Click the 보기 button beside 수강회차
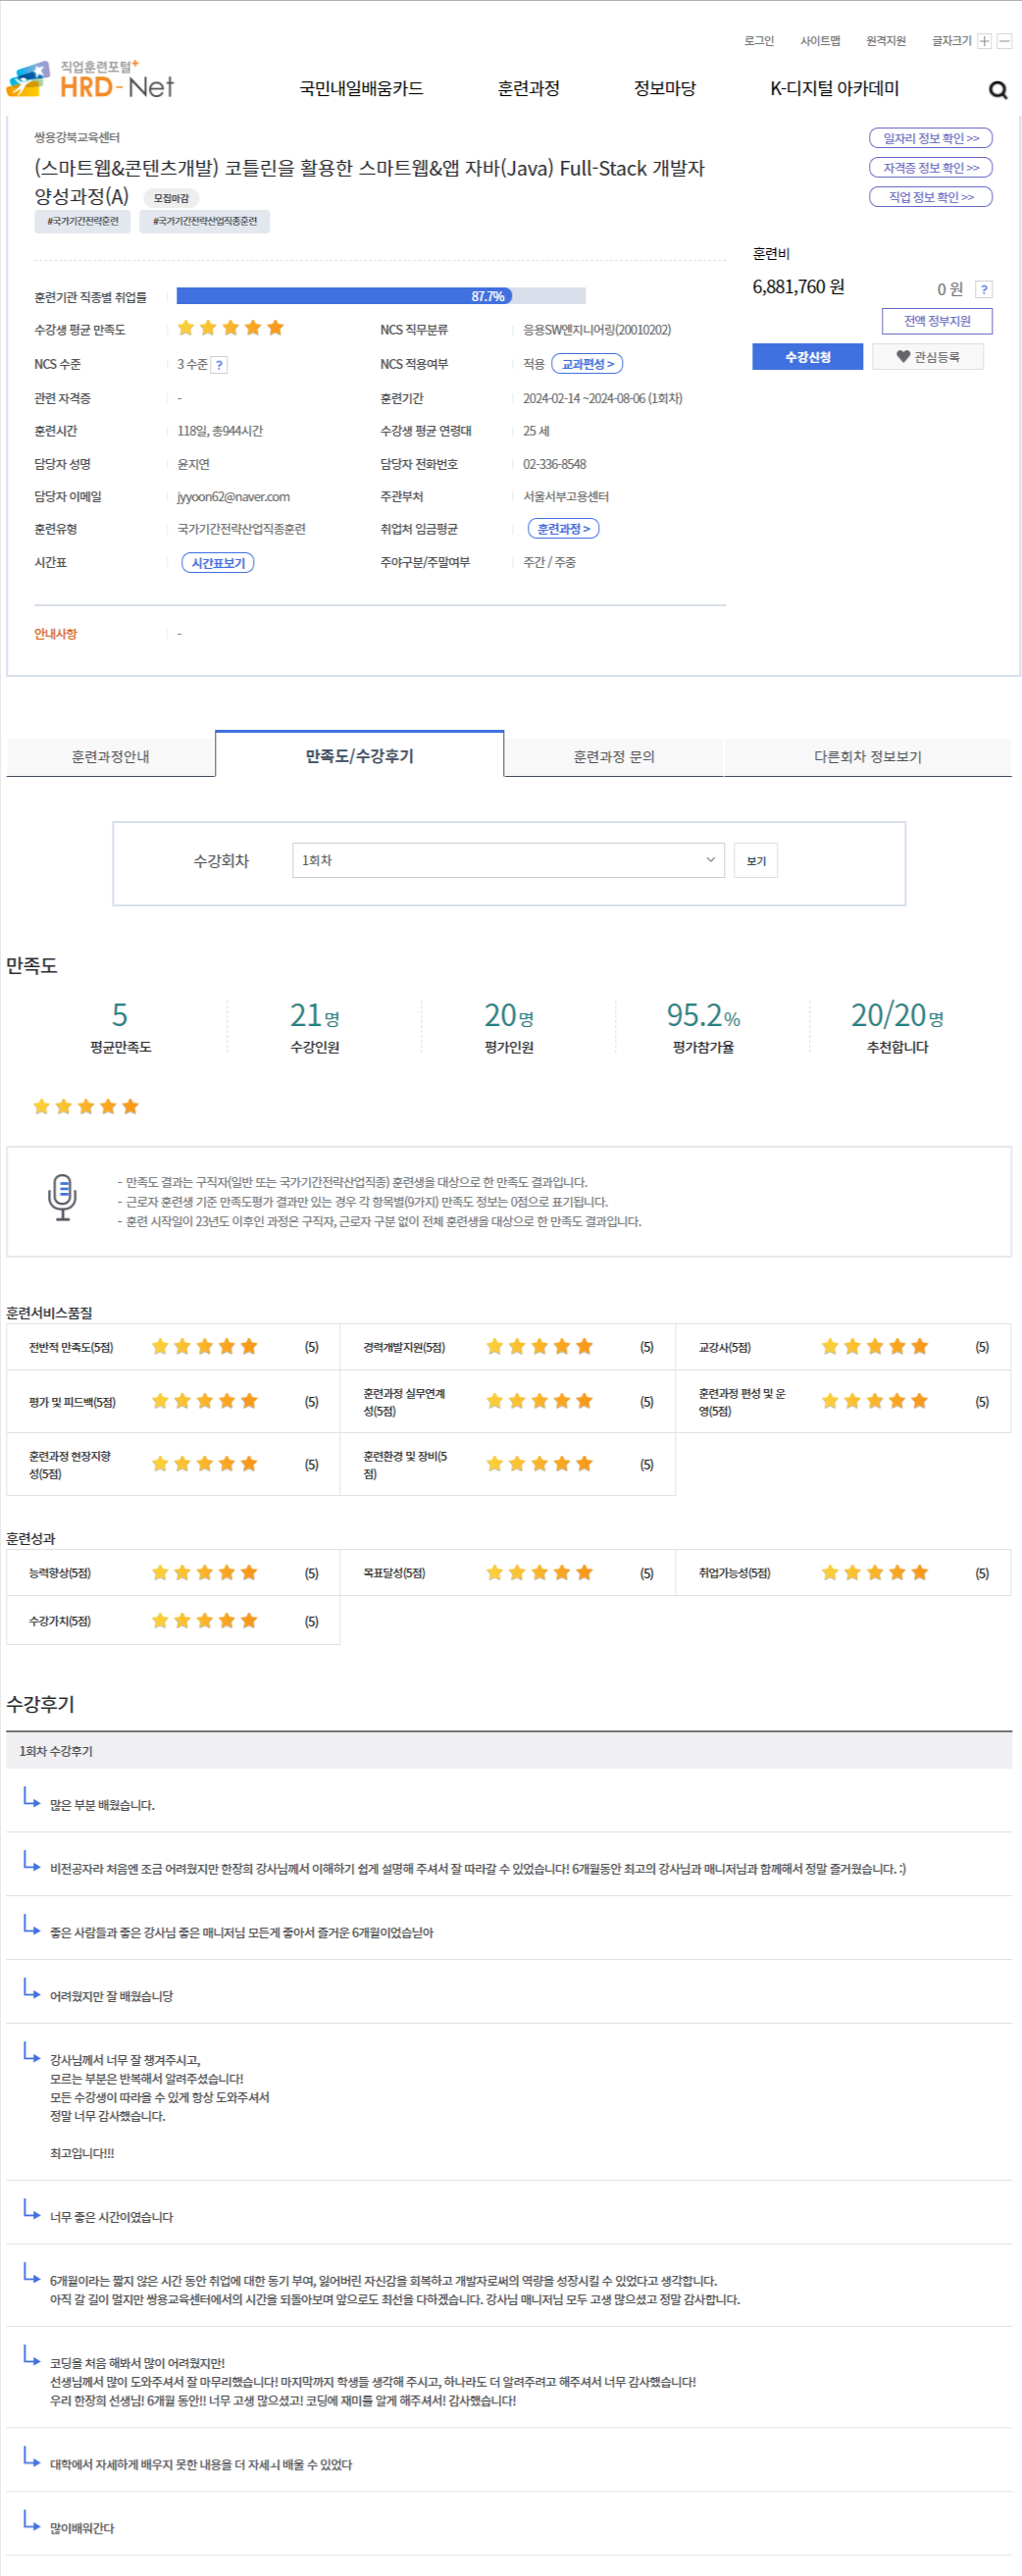 tap(755, 860)
